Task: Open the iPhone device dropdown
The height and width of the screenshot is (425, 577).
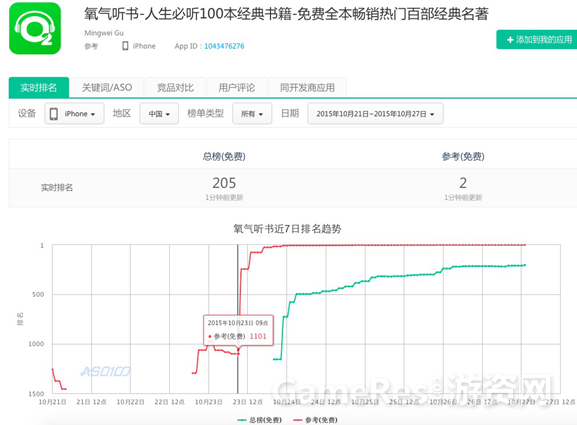Action: 75,114
